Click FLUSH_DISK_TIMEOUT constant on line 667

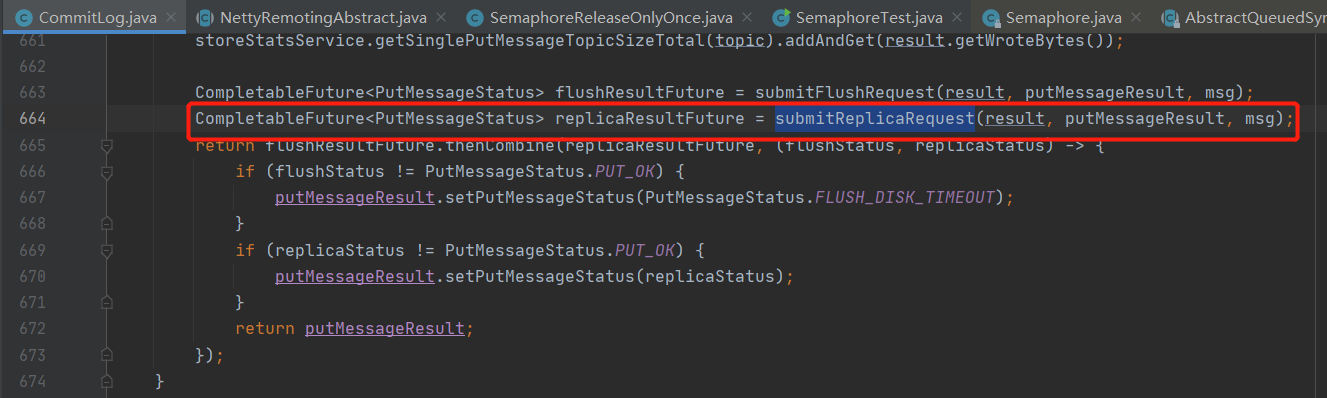[x=905, y=198]
